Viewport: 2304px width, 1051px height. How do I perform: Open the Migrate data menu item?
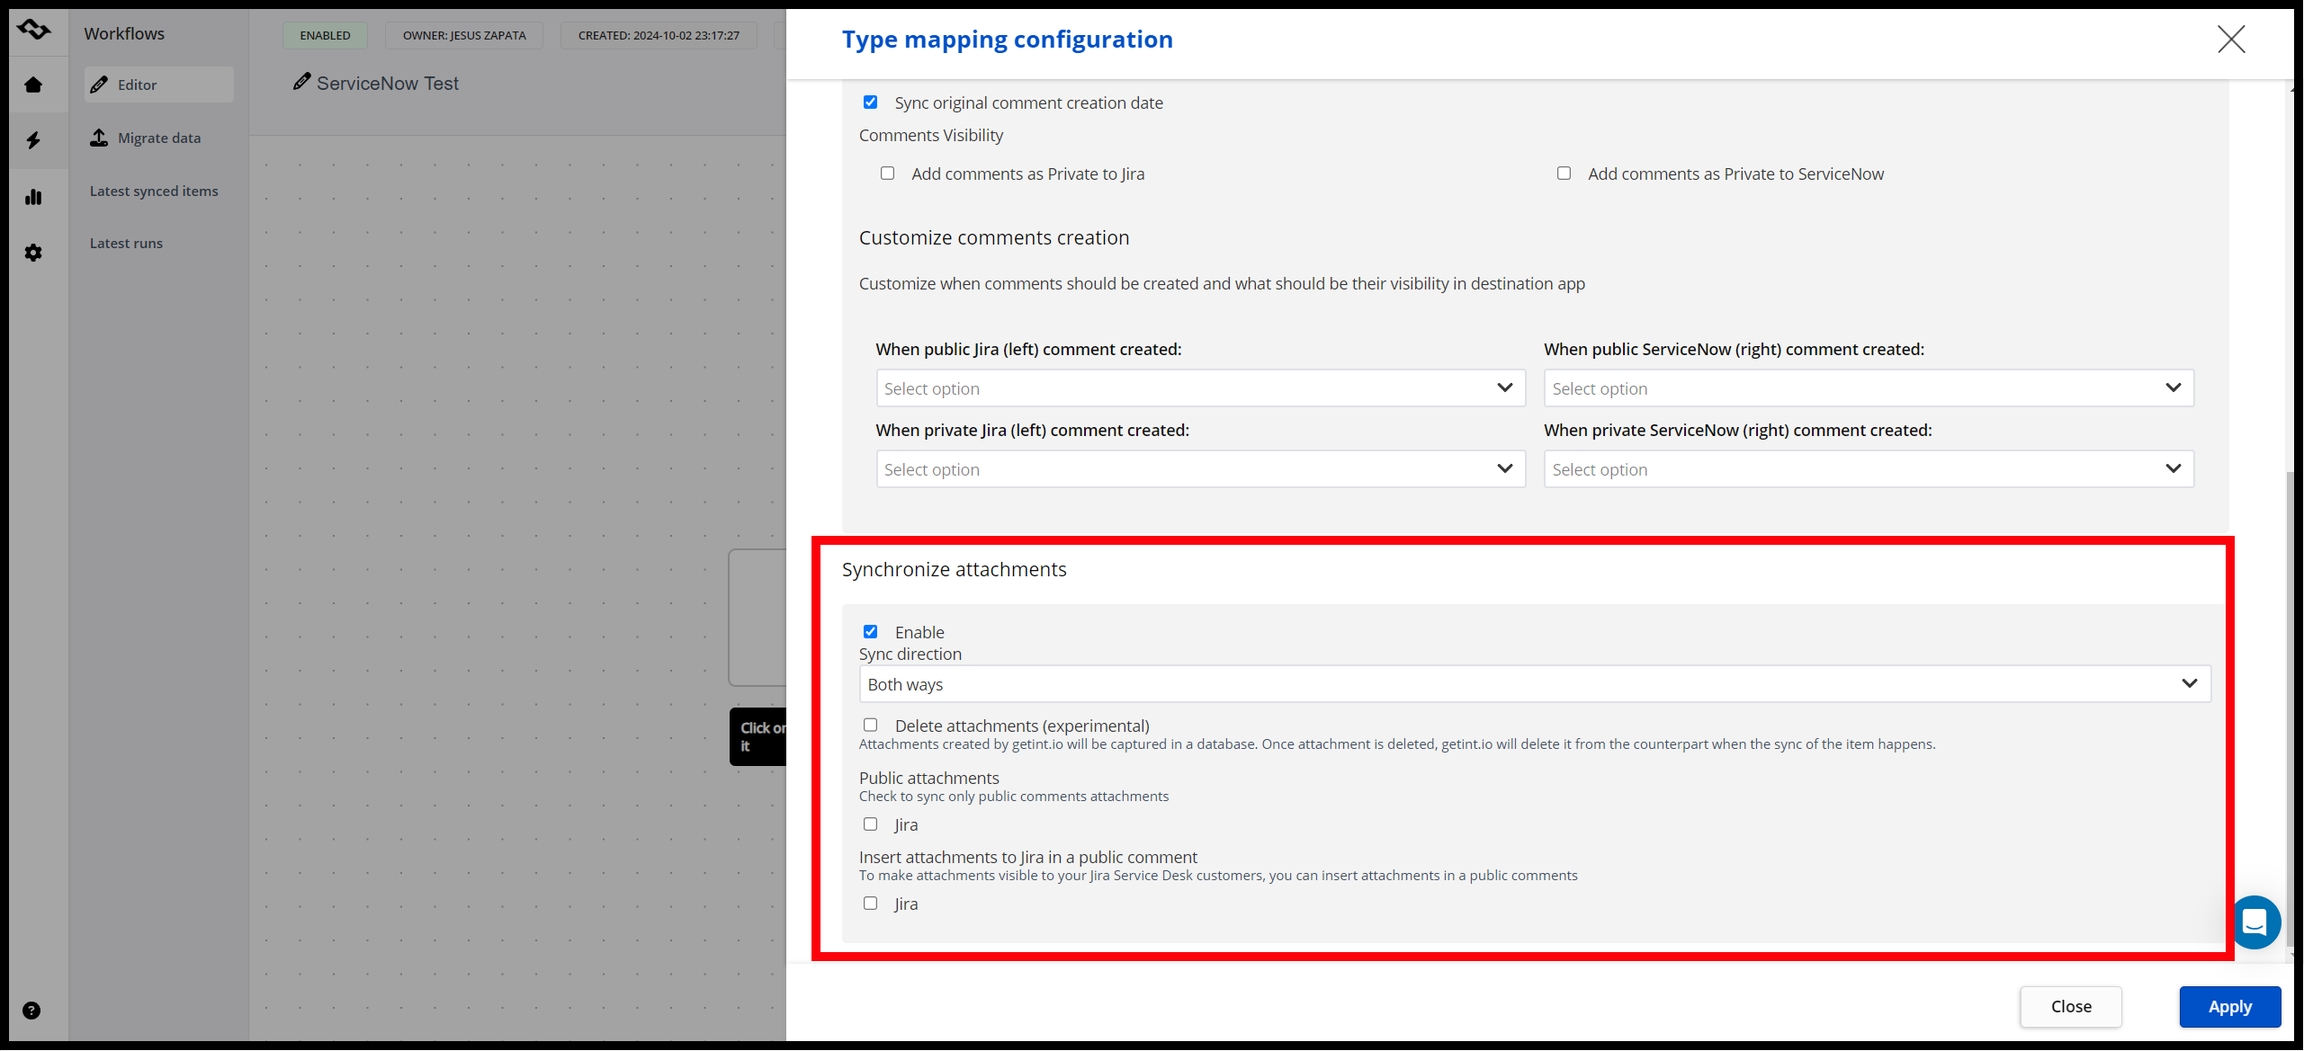(x=159, y=138)
